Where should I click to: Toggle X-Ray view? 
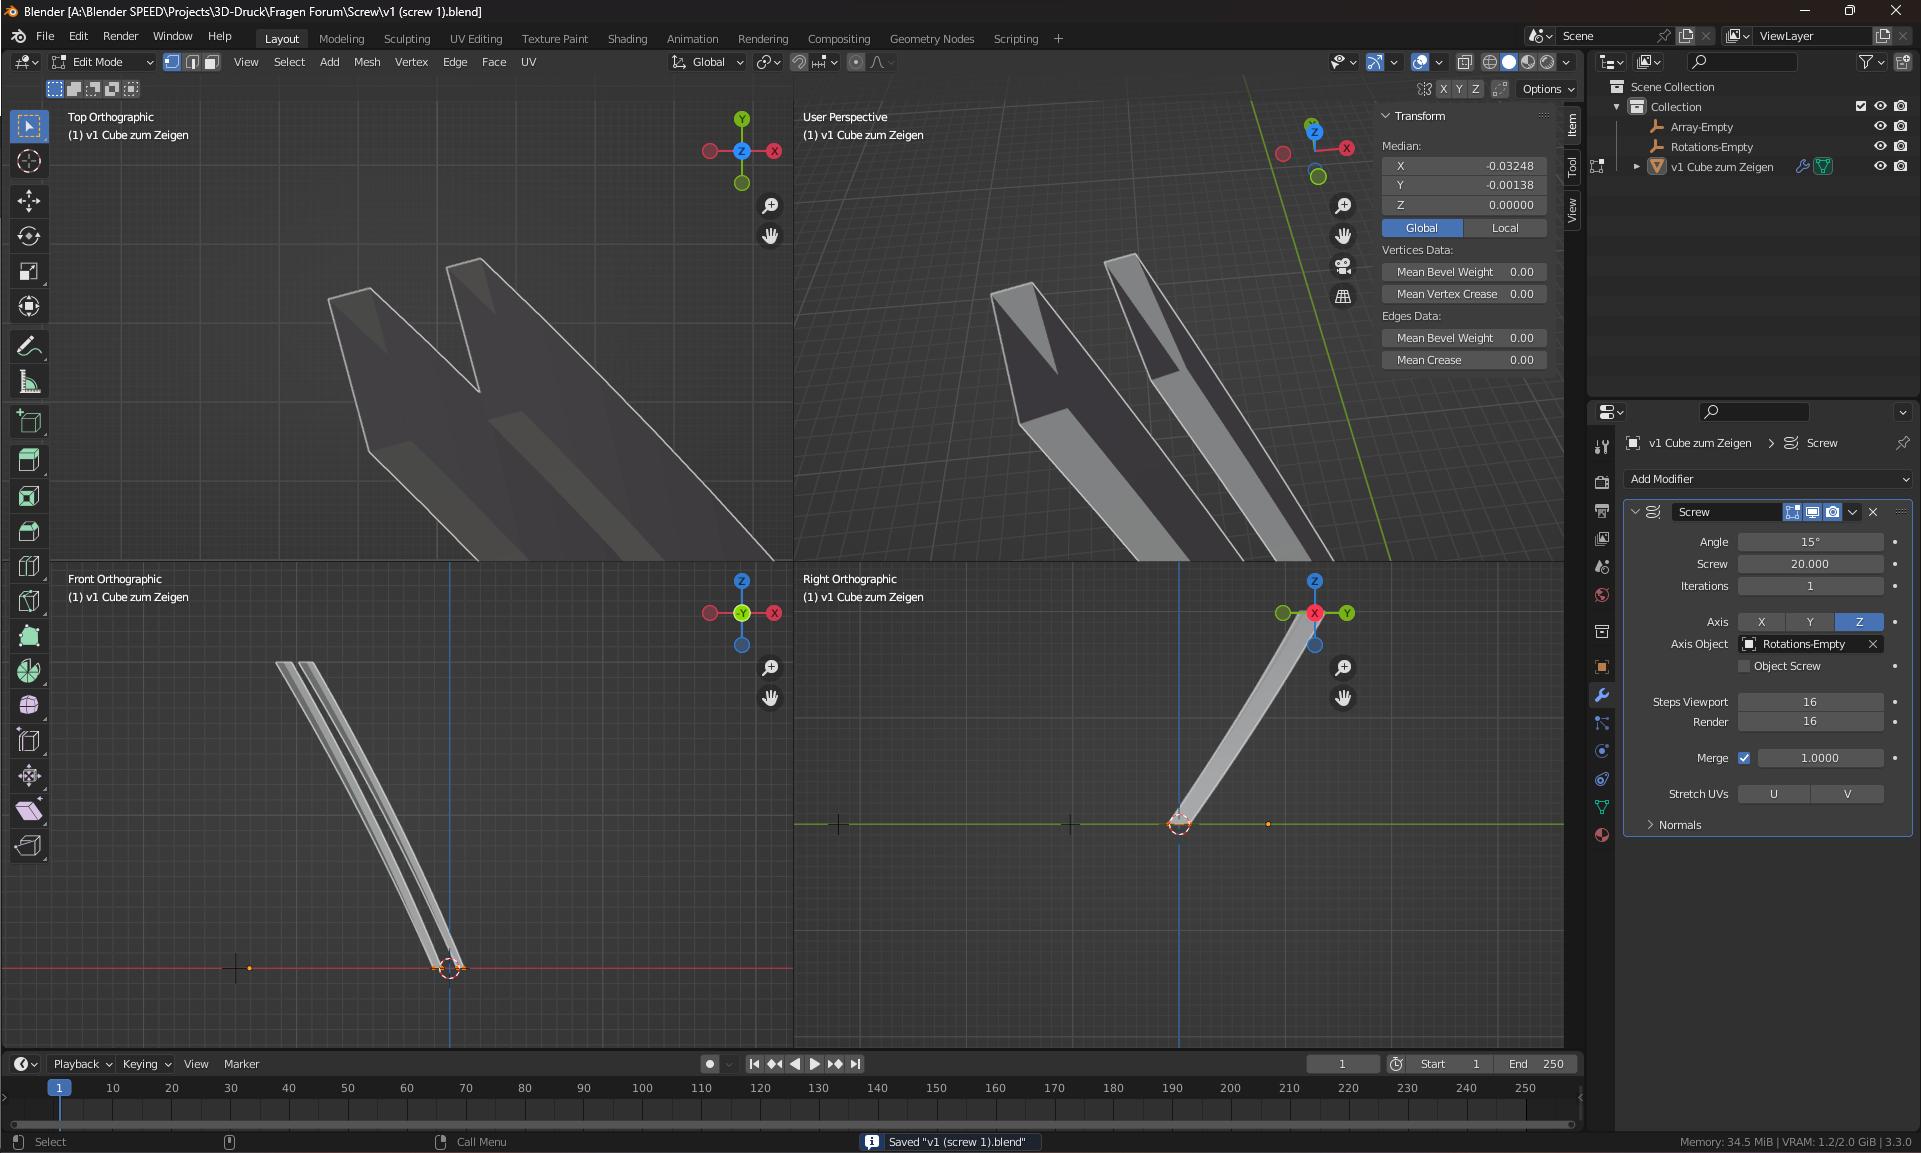pyautogui.click(x=1465, y=62)
